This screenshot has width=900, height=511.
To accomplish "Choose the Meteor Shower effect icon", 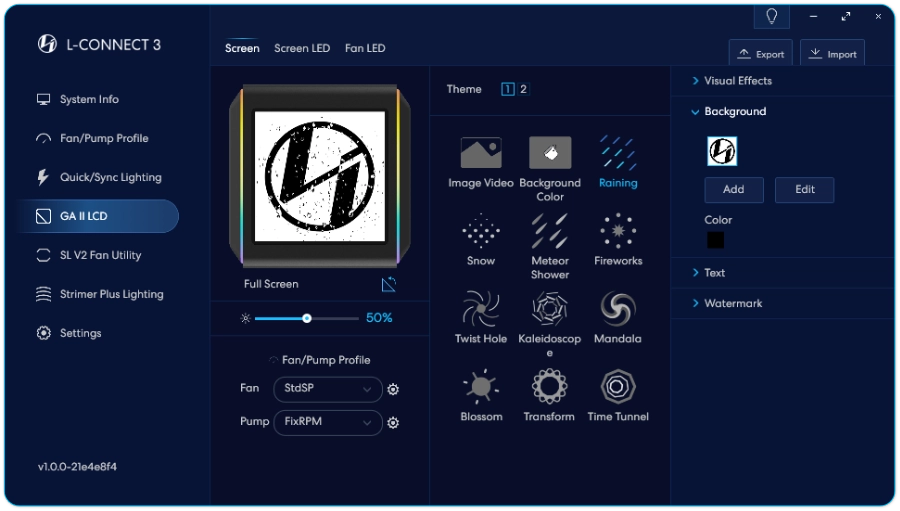I will click(x=550, y=231).
